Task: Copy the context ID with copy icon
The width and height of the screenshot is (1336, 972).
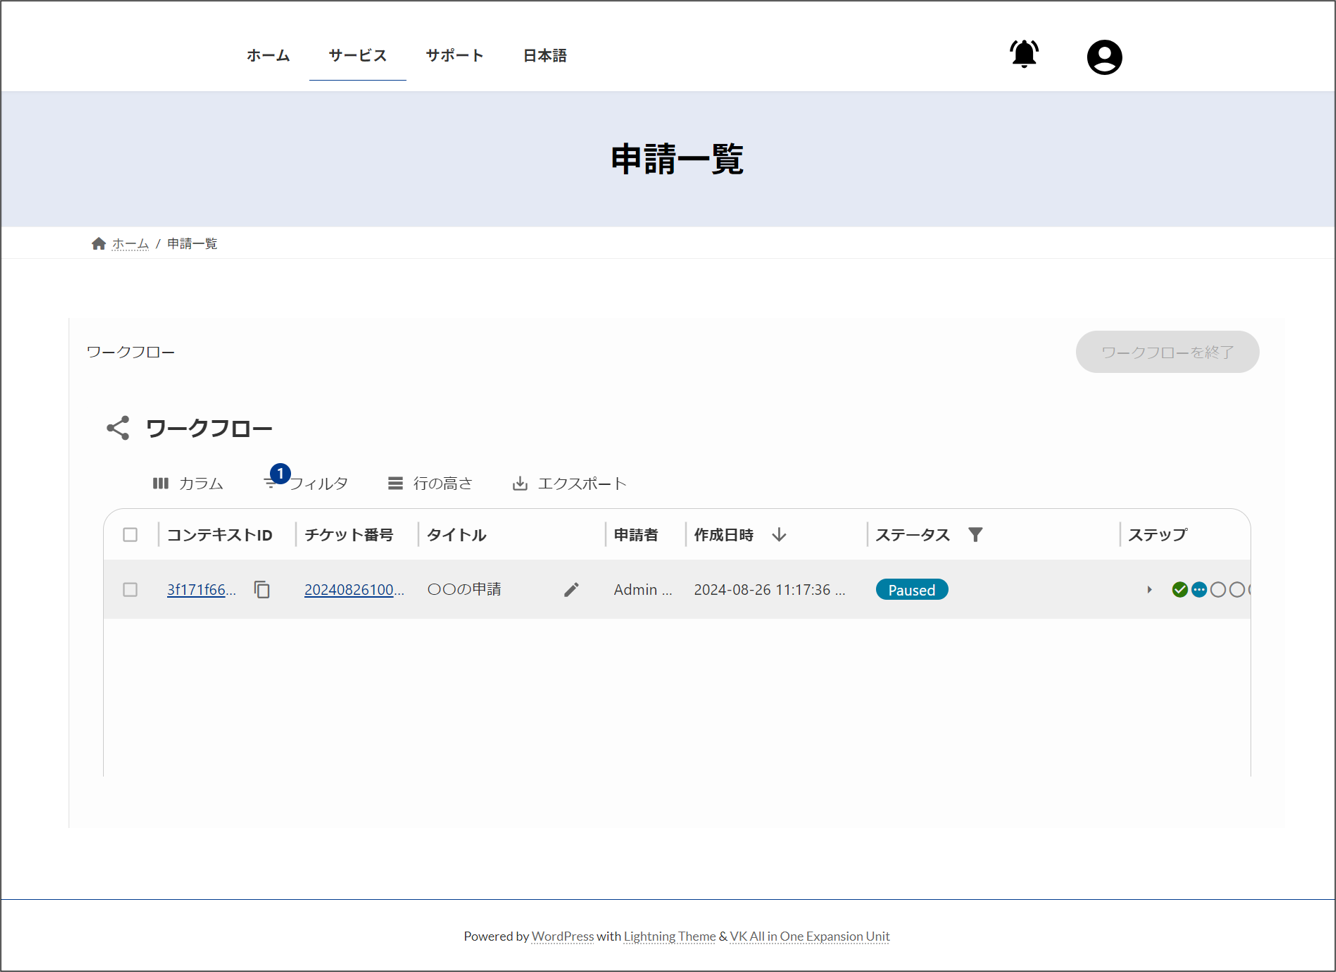Action: click(x=262, y=590)
